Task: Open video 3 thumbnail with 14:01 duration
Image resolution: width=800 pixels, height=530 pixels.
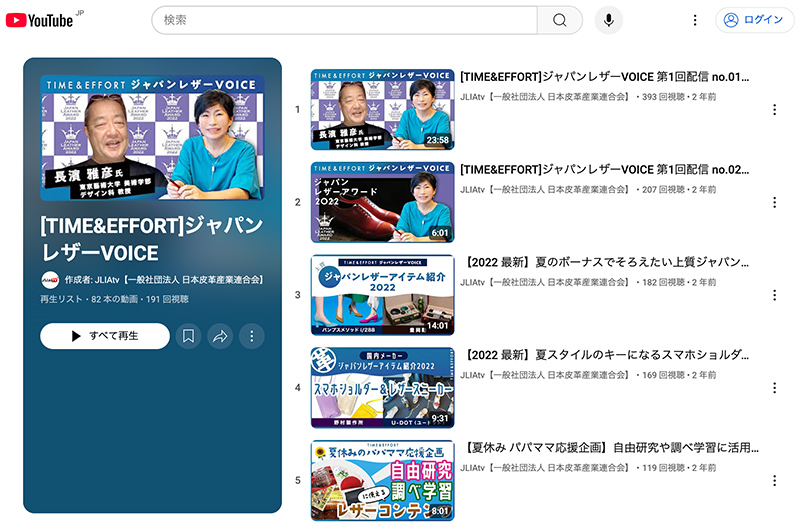Action: (x=382, y=295)
